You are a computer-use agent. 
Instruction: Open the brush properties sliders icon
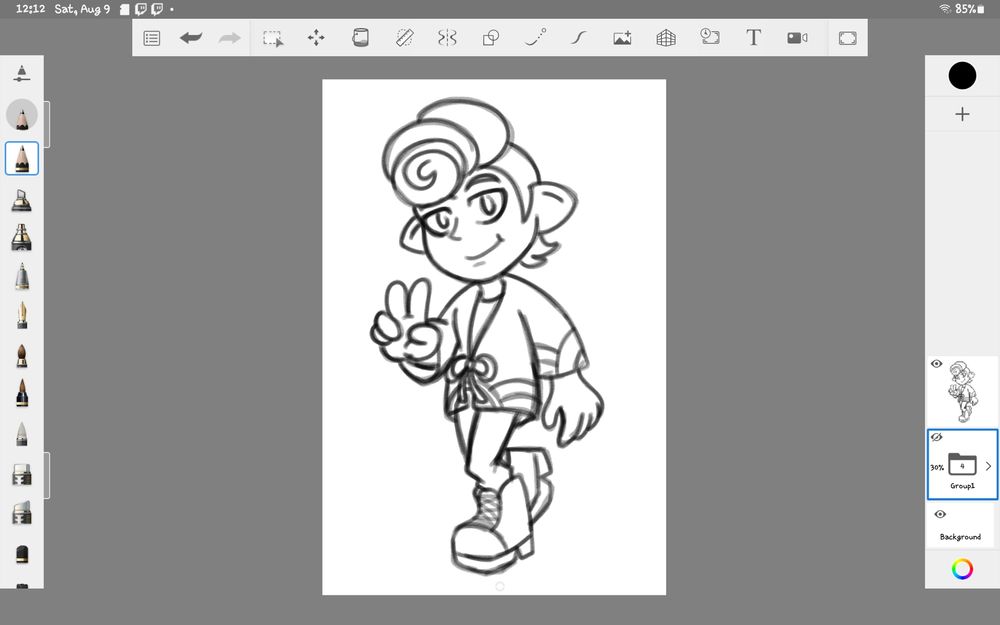click(x=22, y=73)
